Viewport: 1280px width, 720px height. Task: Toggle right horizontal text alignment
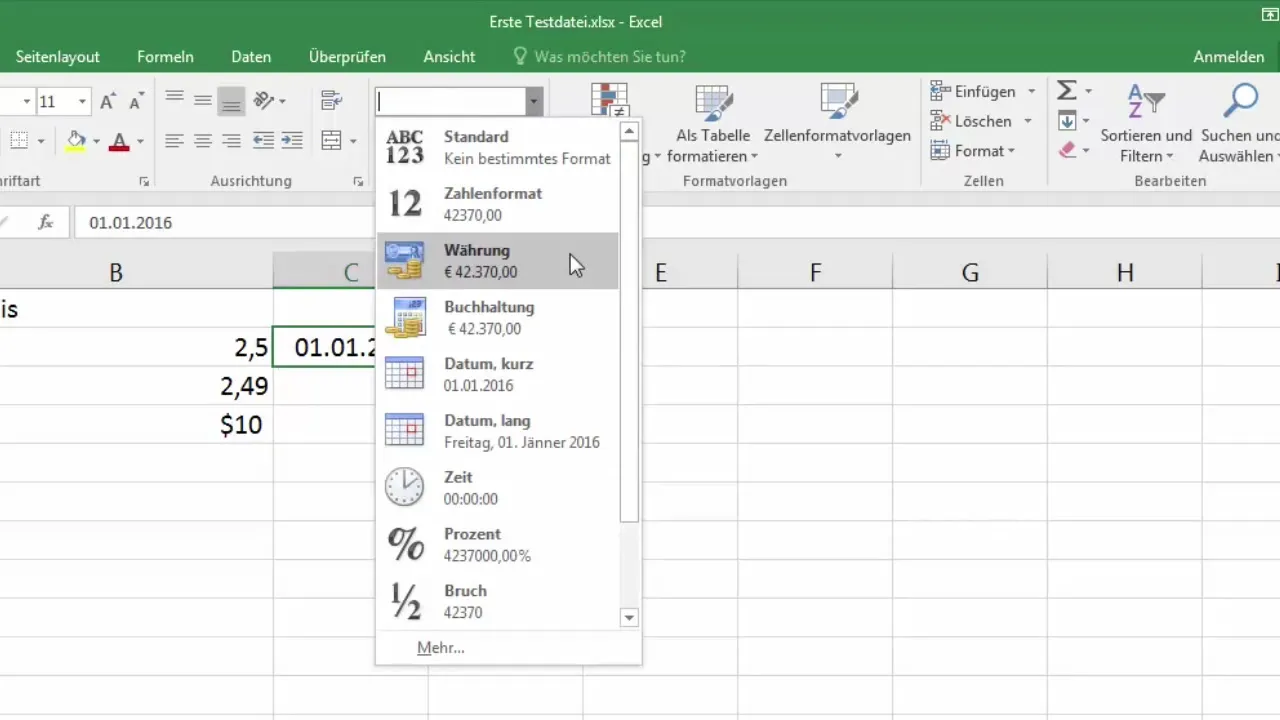coord(232,141)
